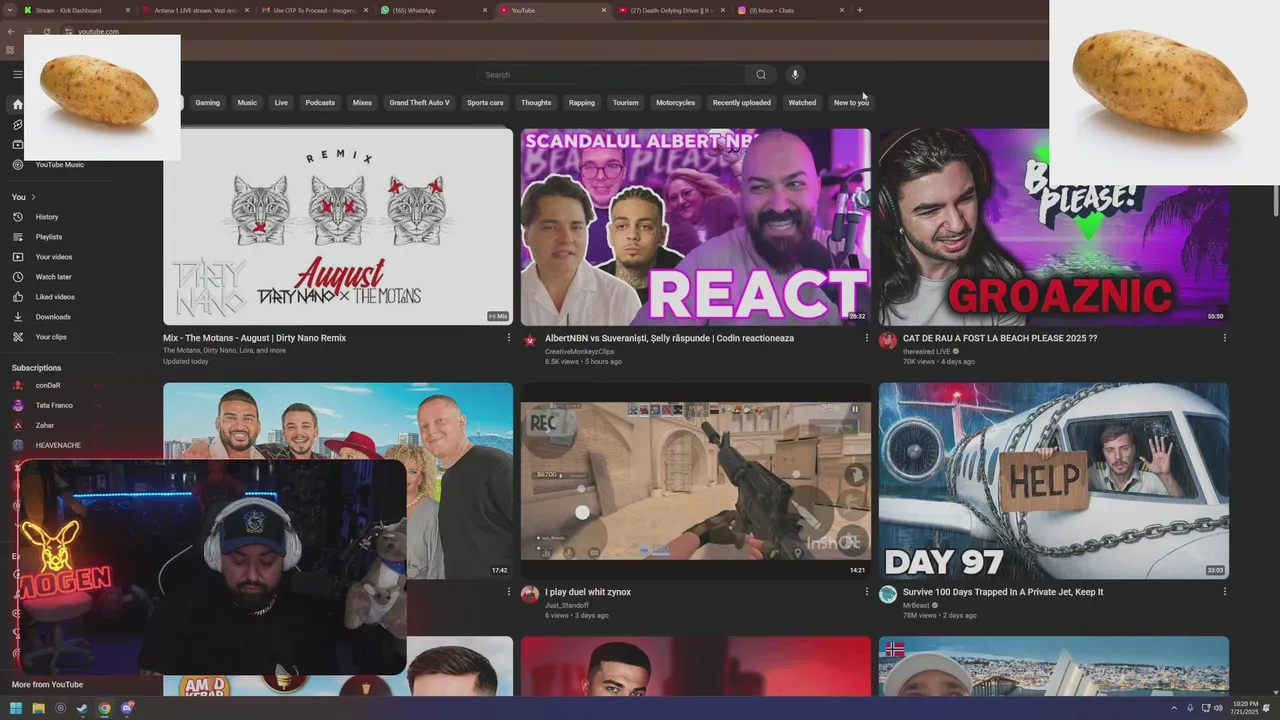The image size is (1280, 720).
Task: Switch to Antena 1 LIVE stream tab
Action: (195, 10)
